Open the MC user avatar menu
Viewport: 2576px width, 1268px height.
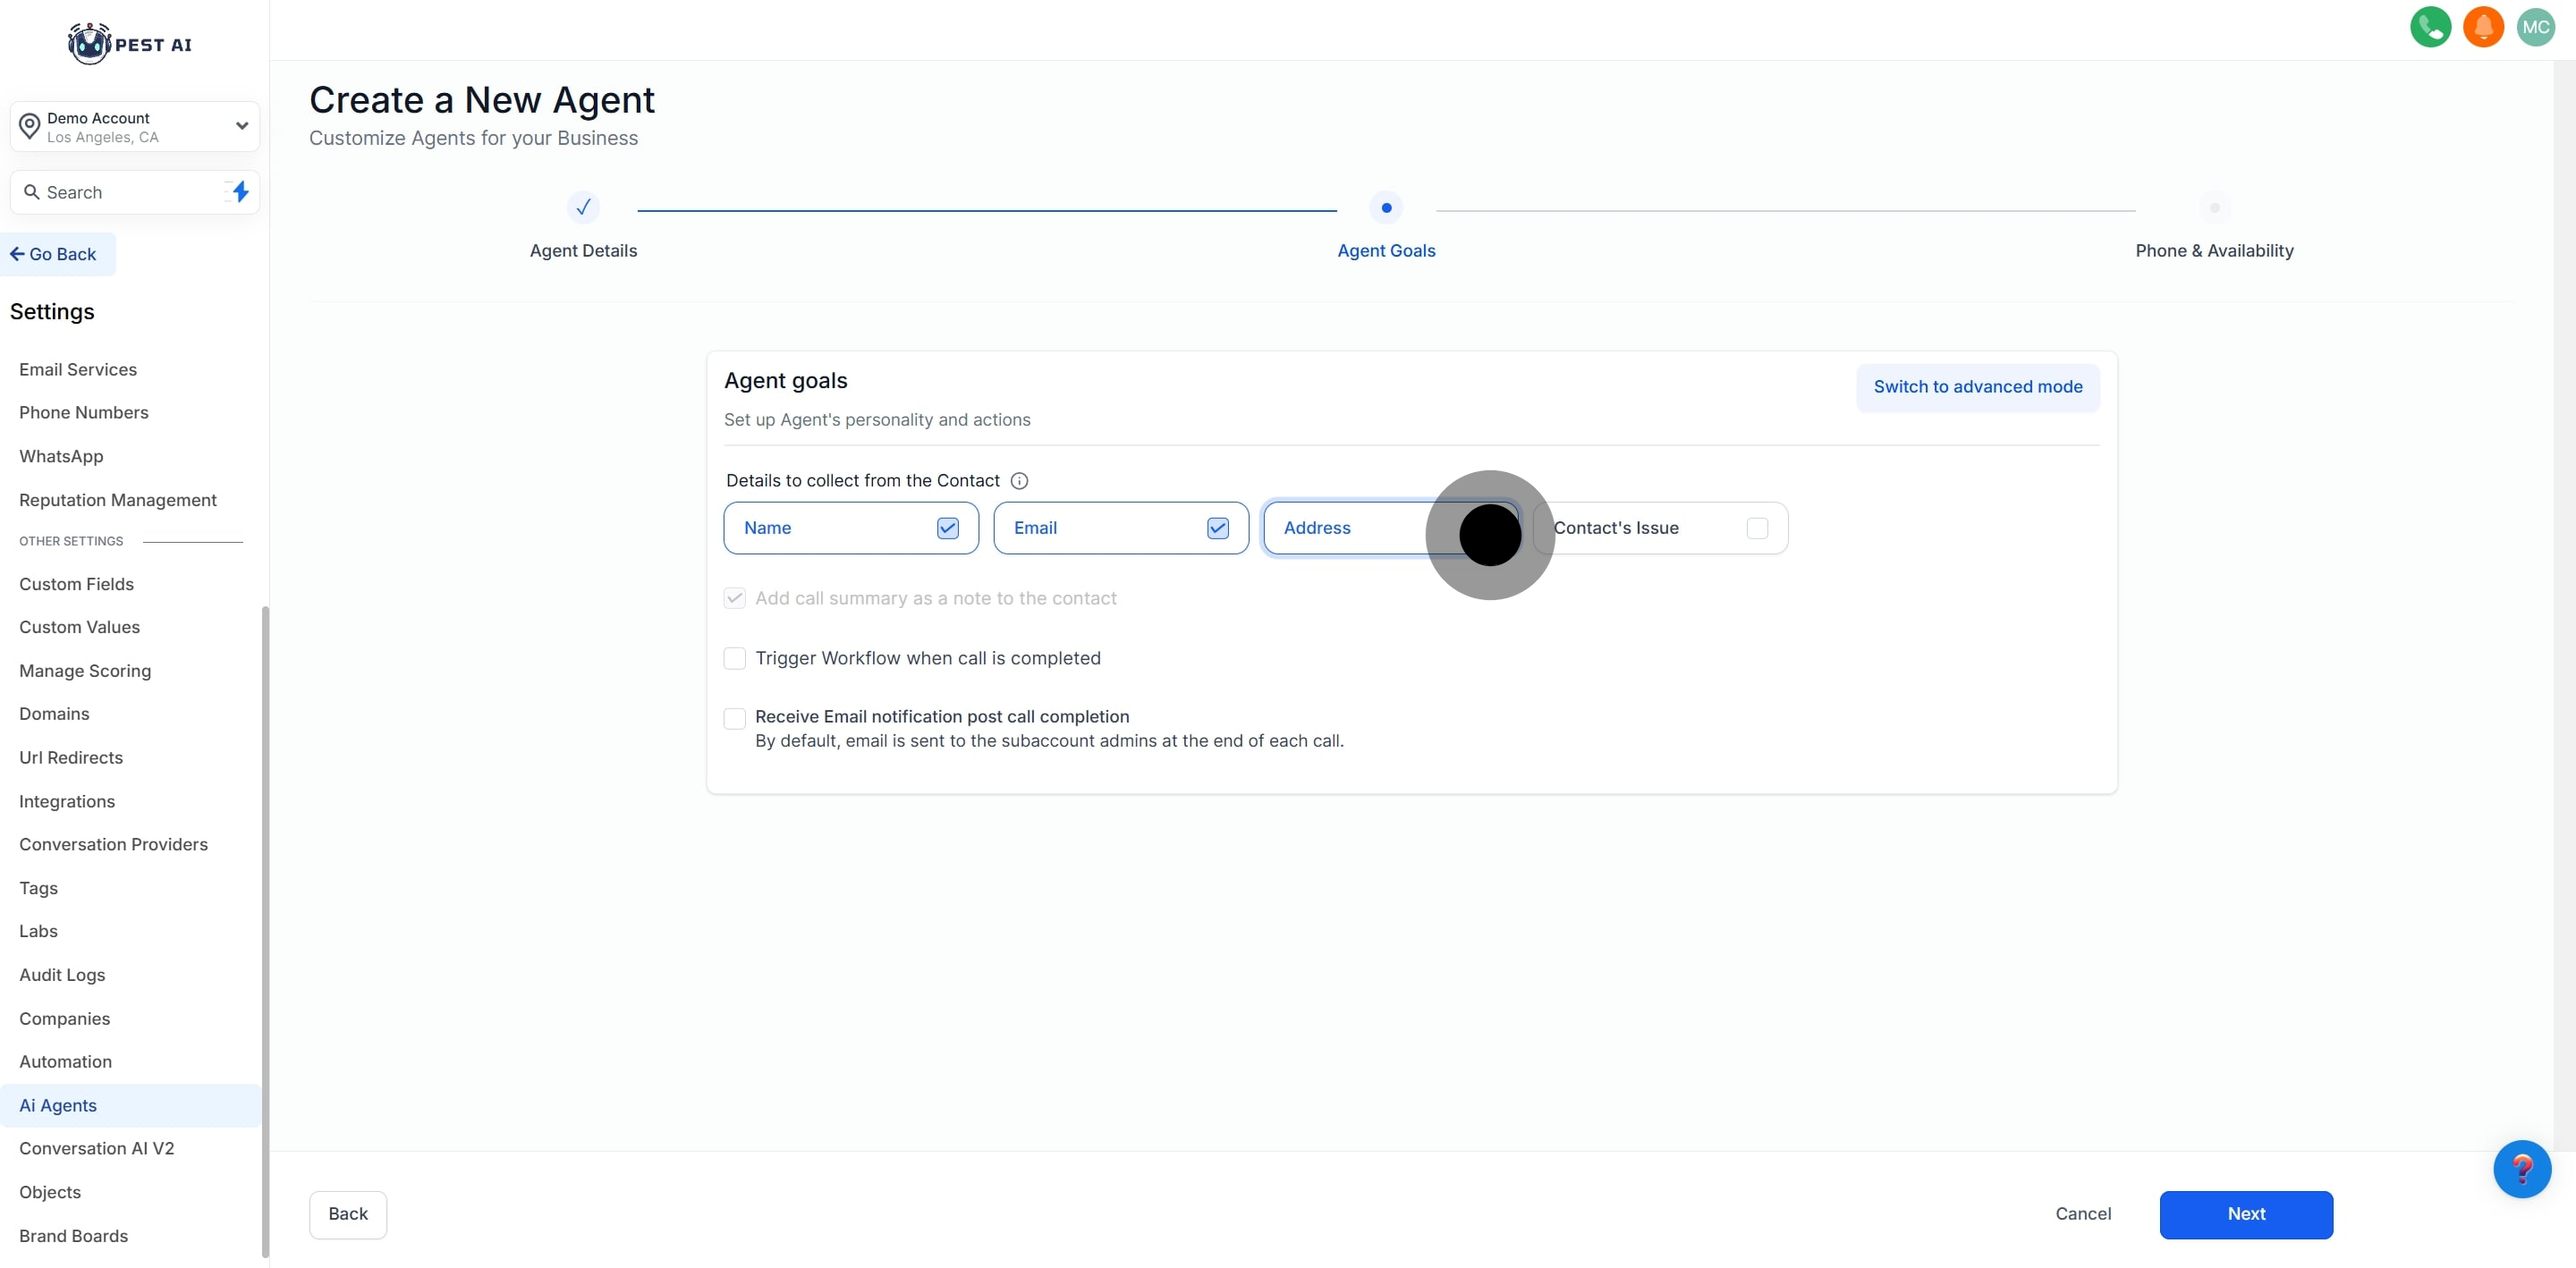(x=2535, y=27)
